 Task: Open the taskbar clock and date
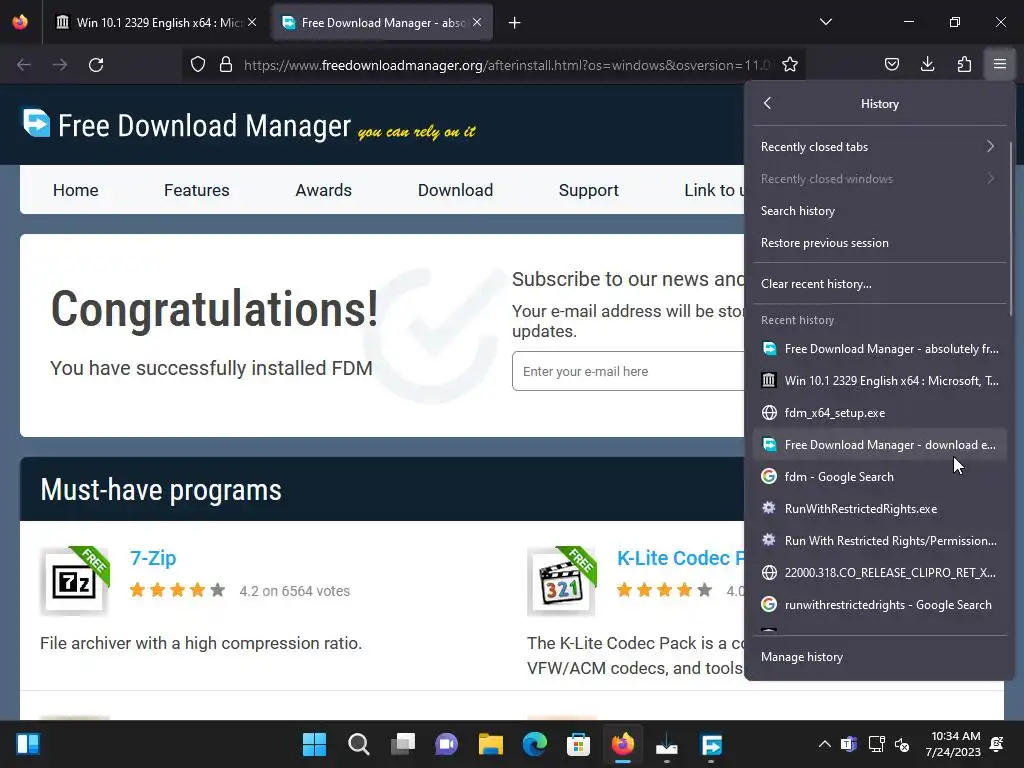[953, 744]
